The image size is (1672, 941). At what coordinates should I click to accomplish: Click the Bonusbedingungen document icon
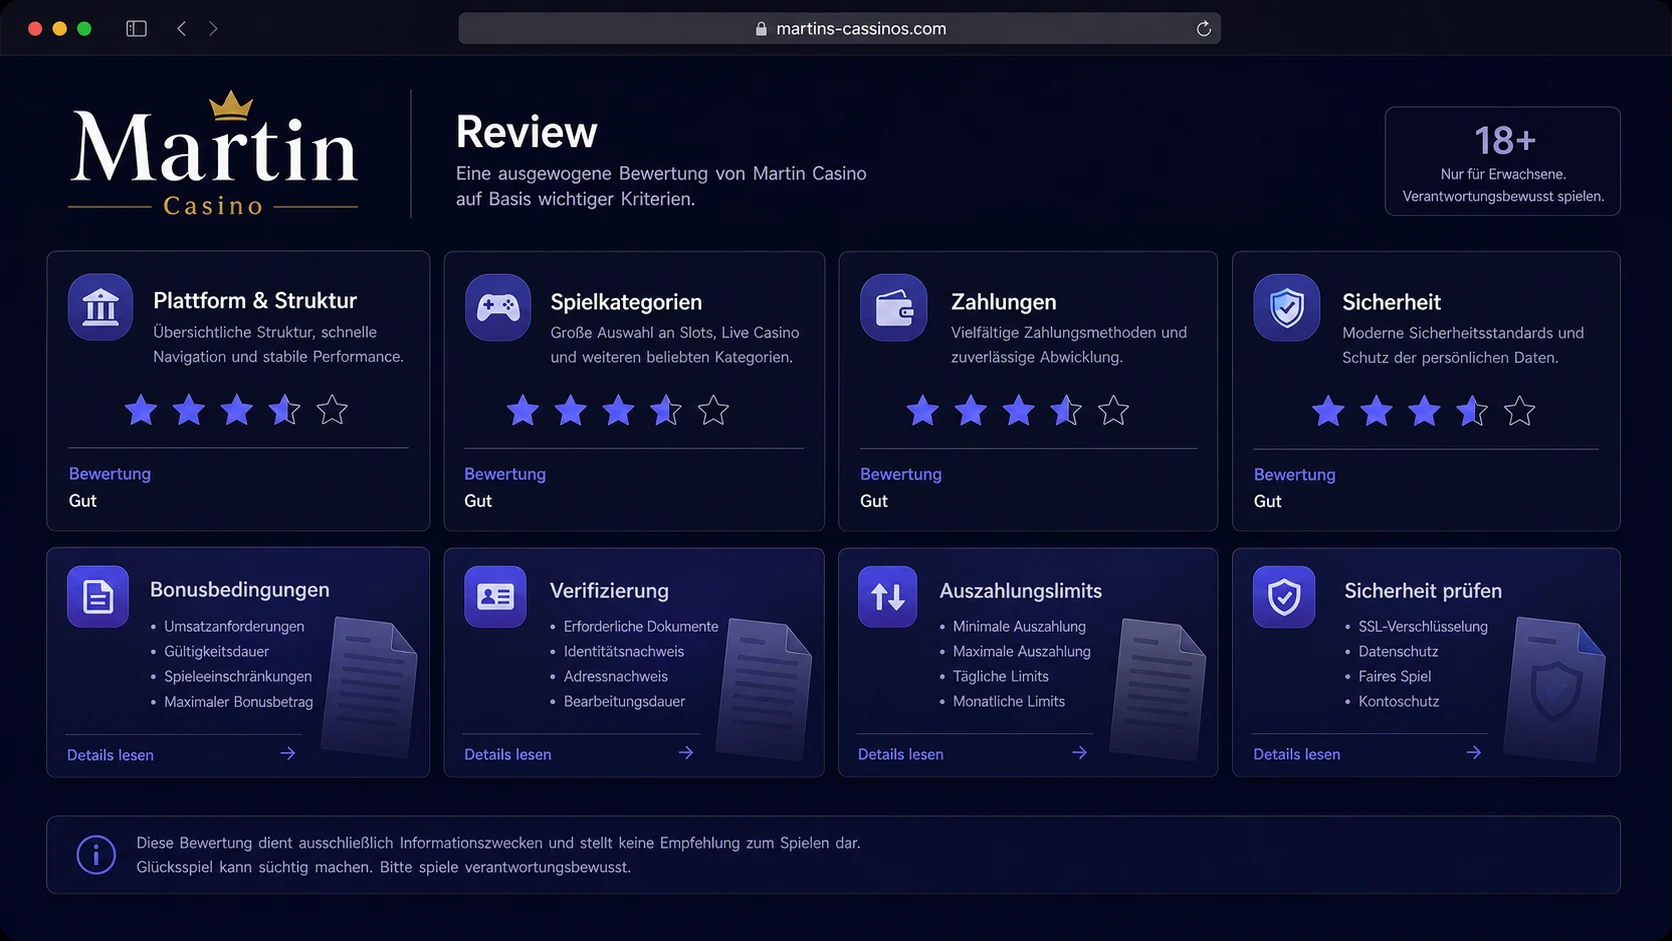98,597
